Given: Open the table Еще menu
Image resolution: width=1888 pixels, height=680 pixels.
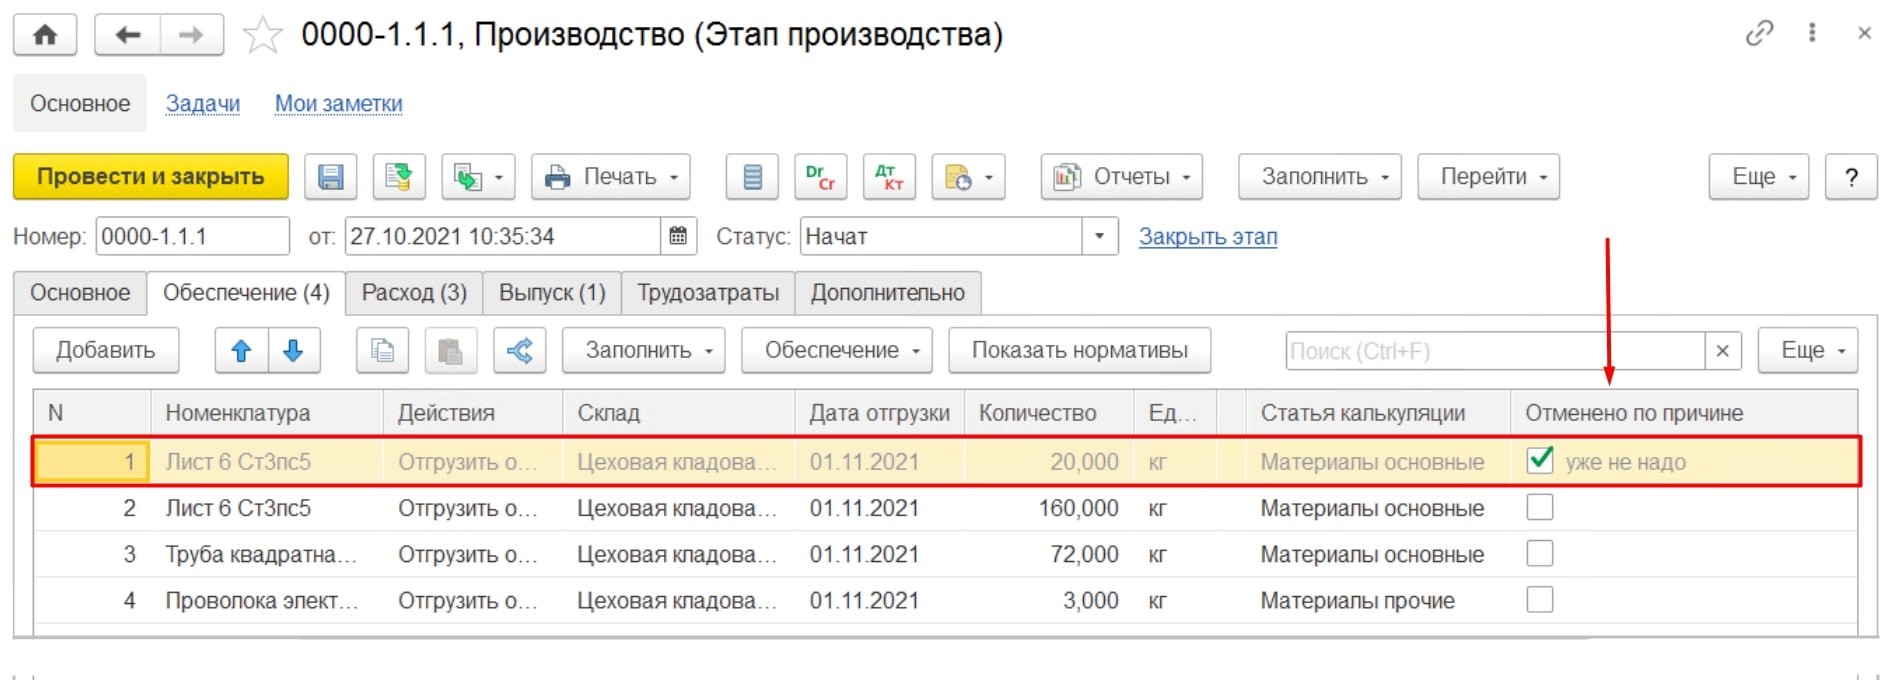Looking at the screenshot, I should point(1808,351).
